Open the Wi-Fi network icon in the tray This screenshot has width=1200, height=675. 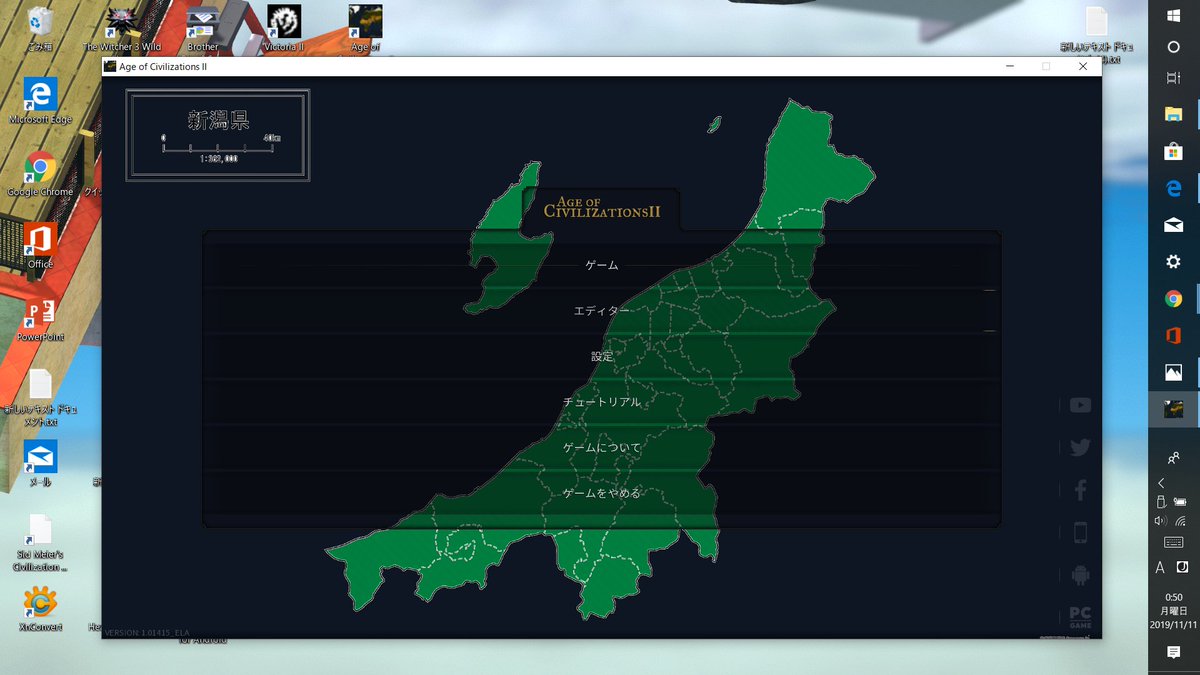[1181, 520]
